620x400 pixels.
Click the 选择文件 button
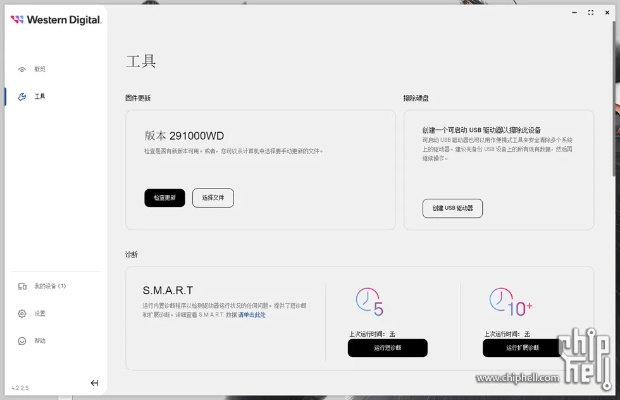point(213,198)
